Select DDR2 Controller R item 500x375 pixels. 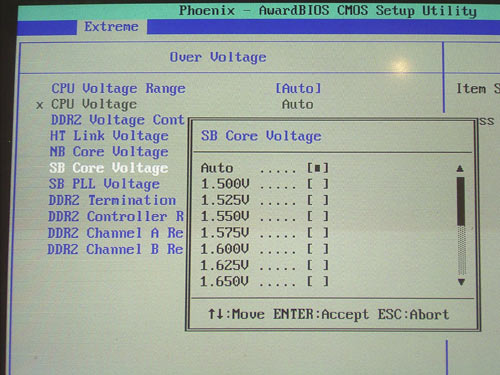[x=116, y=217]
